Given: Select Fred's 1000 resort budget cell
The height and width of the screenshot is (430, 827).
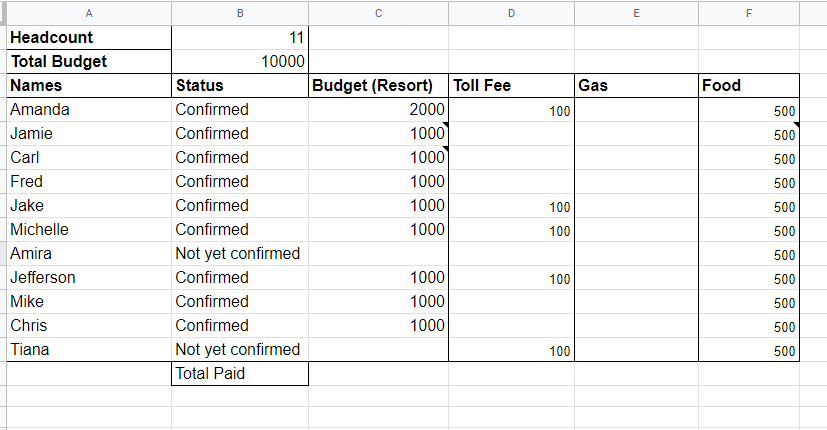Looking at the screenshot, I should click(x=379, y=181).
